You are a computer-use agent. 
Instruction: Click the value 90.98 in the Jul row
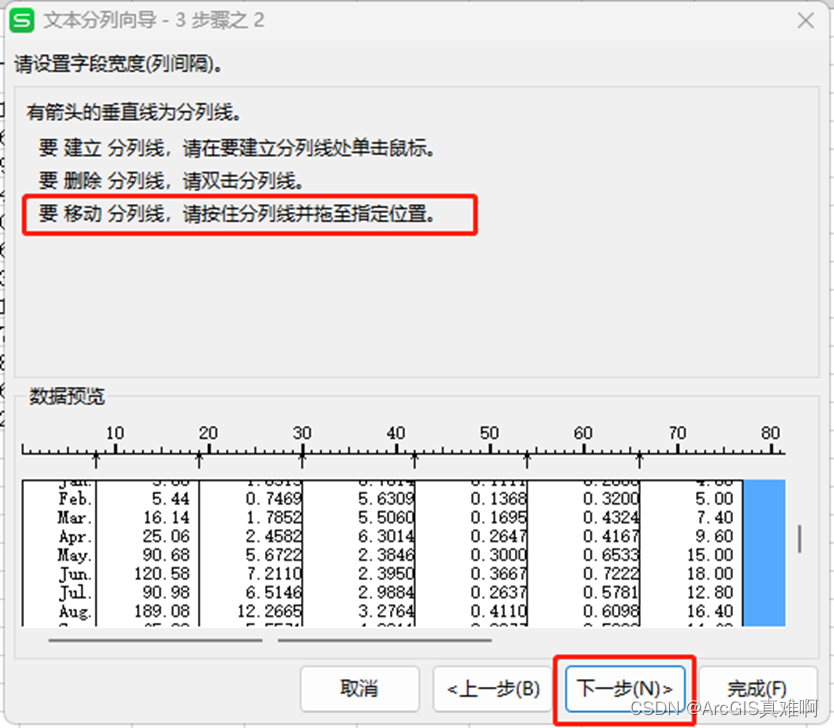[166, 592]
